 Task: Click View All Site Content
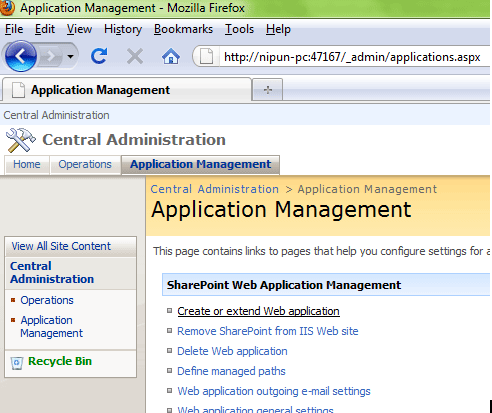(x=61, y=246)
